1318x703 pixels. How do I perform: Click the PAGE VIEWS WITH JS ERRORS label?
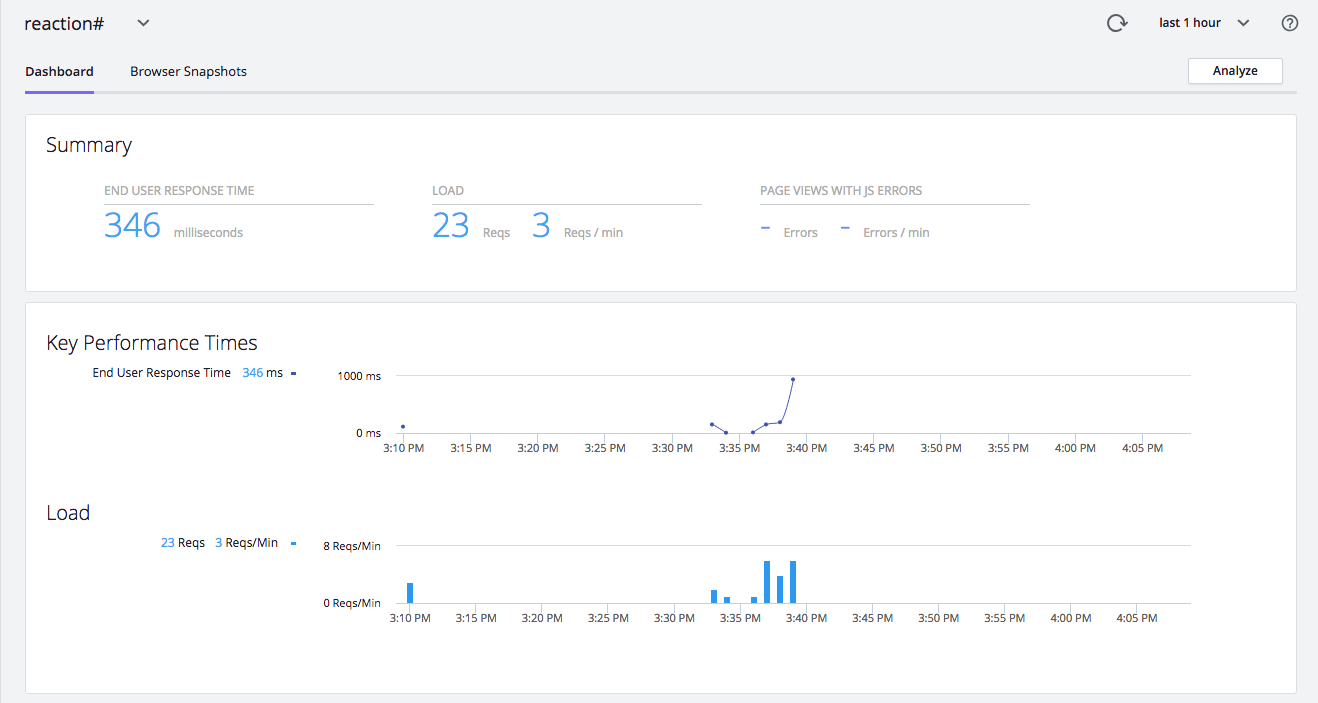[x=841, y=191]
